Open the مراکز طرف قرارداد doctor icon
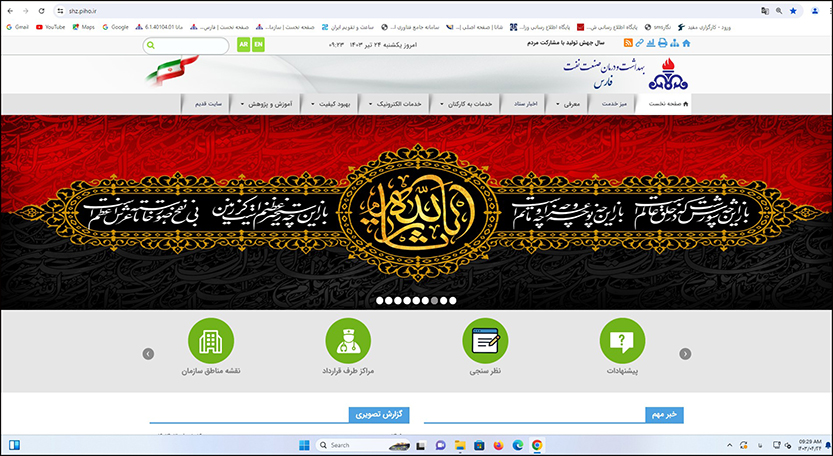833x456 pixels. pyautogui.click(x=348, y=341)
